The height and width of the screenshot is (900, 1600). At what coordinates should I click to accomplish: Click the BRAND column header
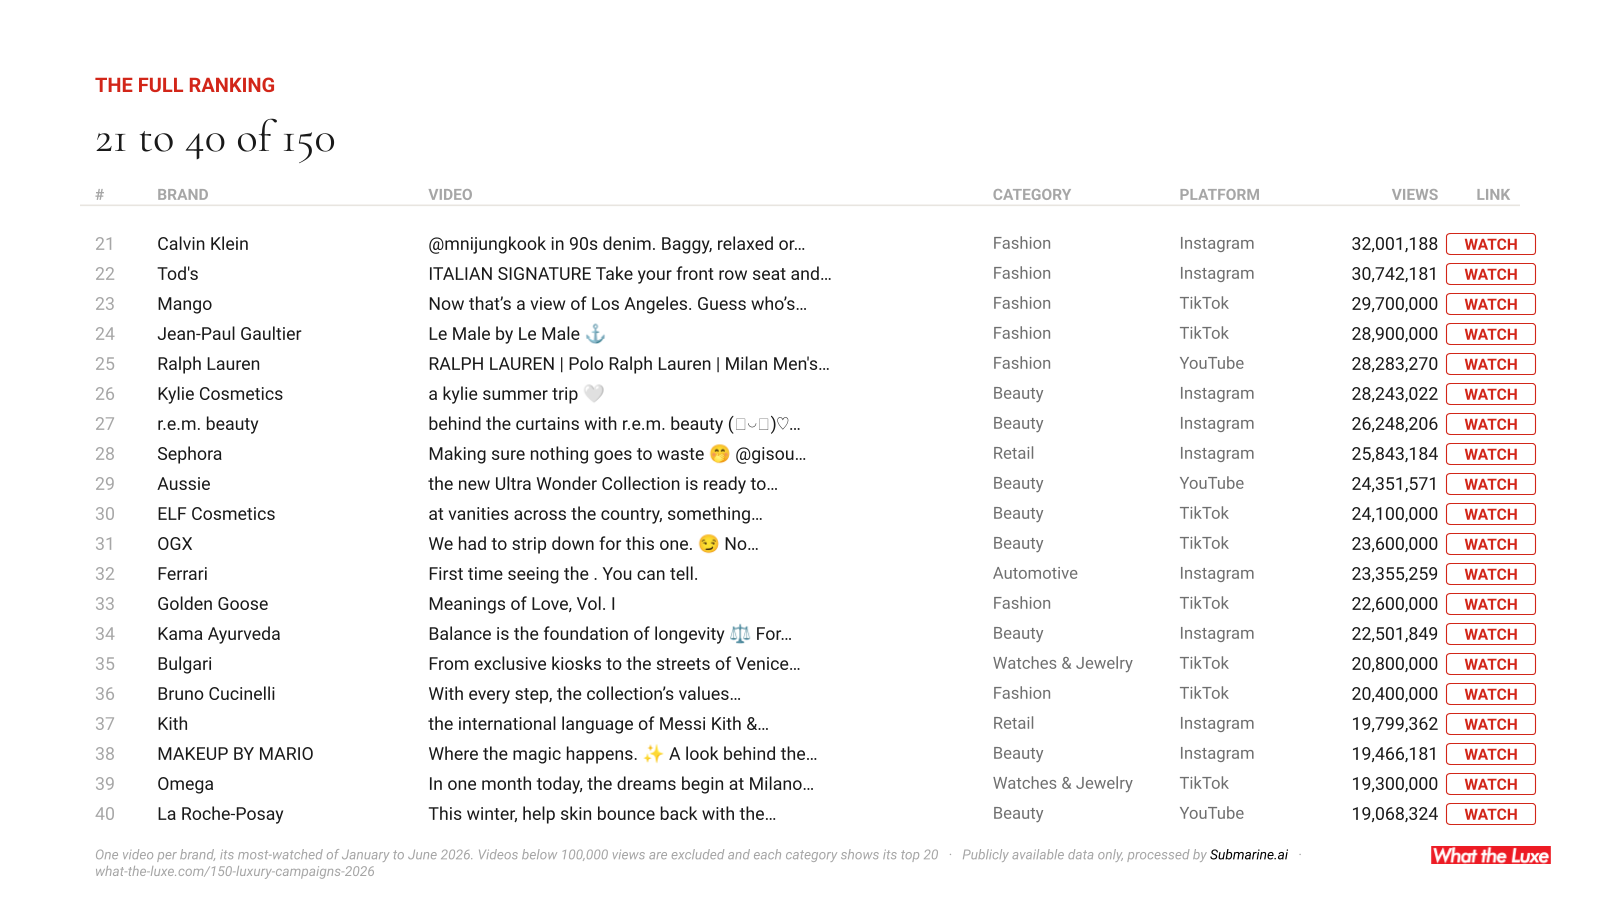(x=183, y=195)
